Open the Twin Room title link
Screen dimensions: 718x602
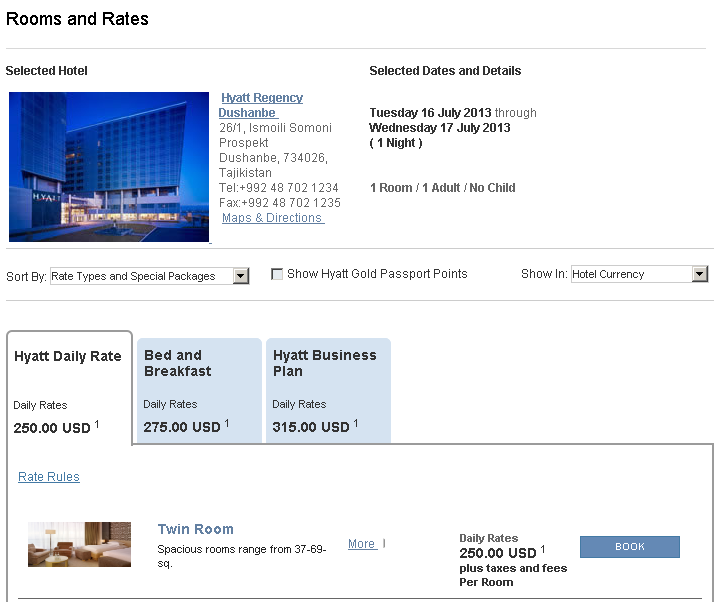[195, 529]
